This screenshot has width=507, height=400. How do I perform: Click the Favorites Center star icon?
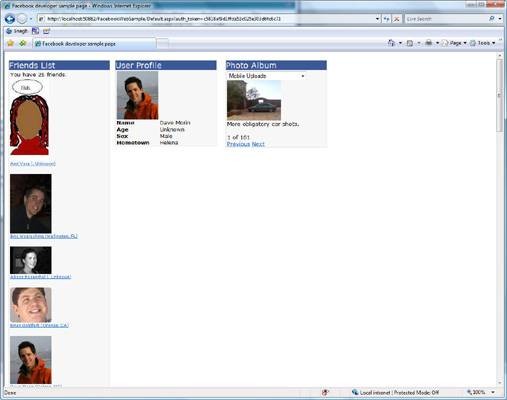10,43
